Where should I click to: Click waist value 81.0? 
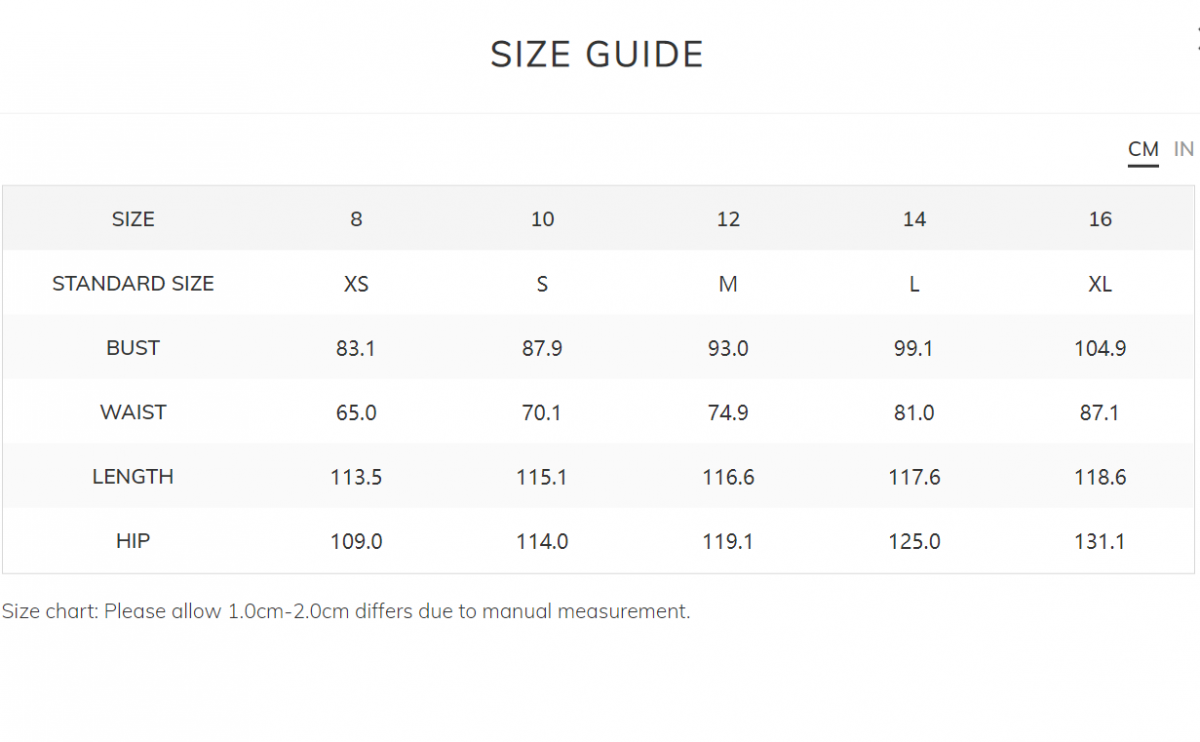(914, 413)
